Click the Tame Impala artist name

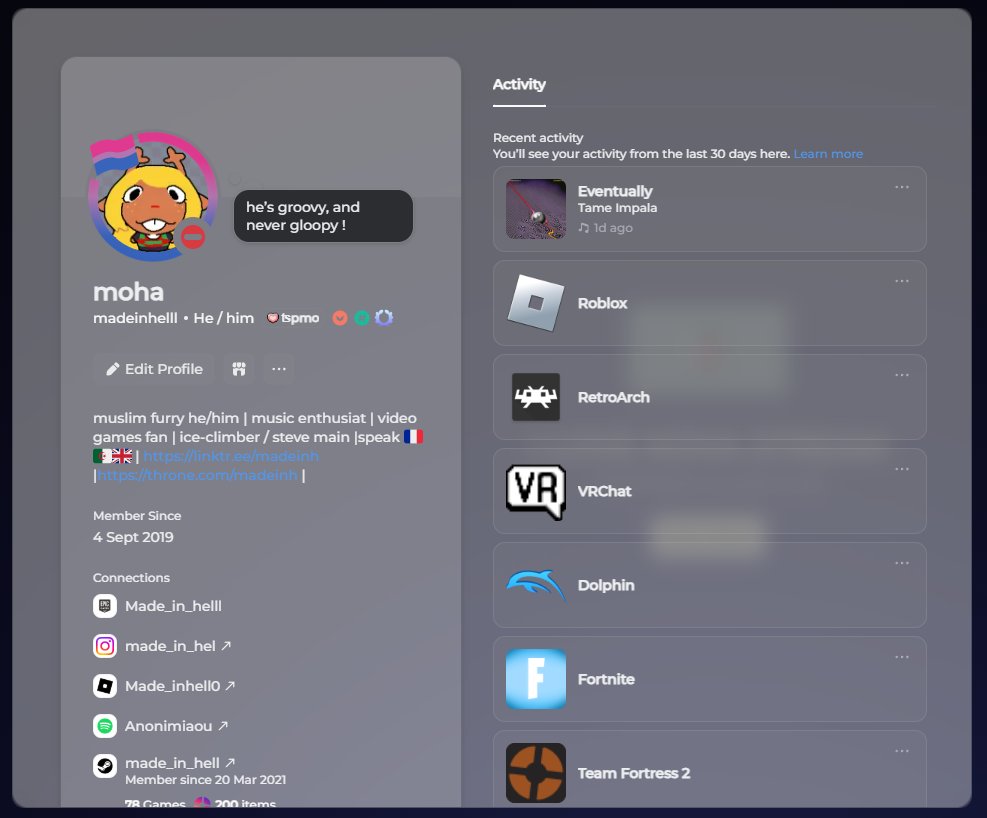(618, 208)
